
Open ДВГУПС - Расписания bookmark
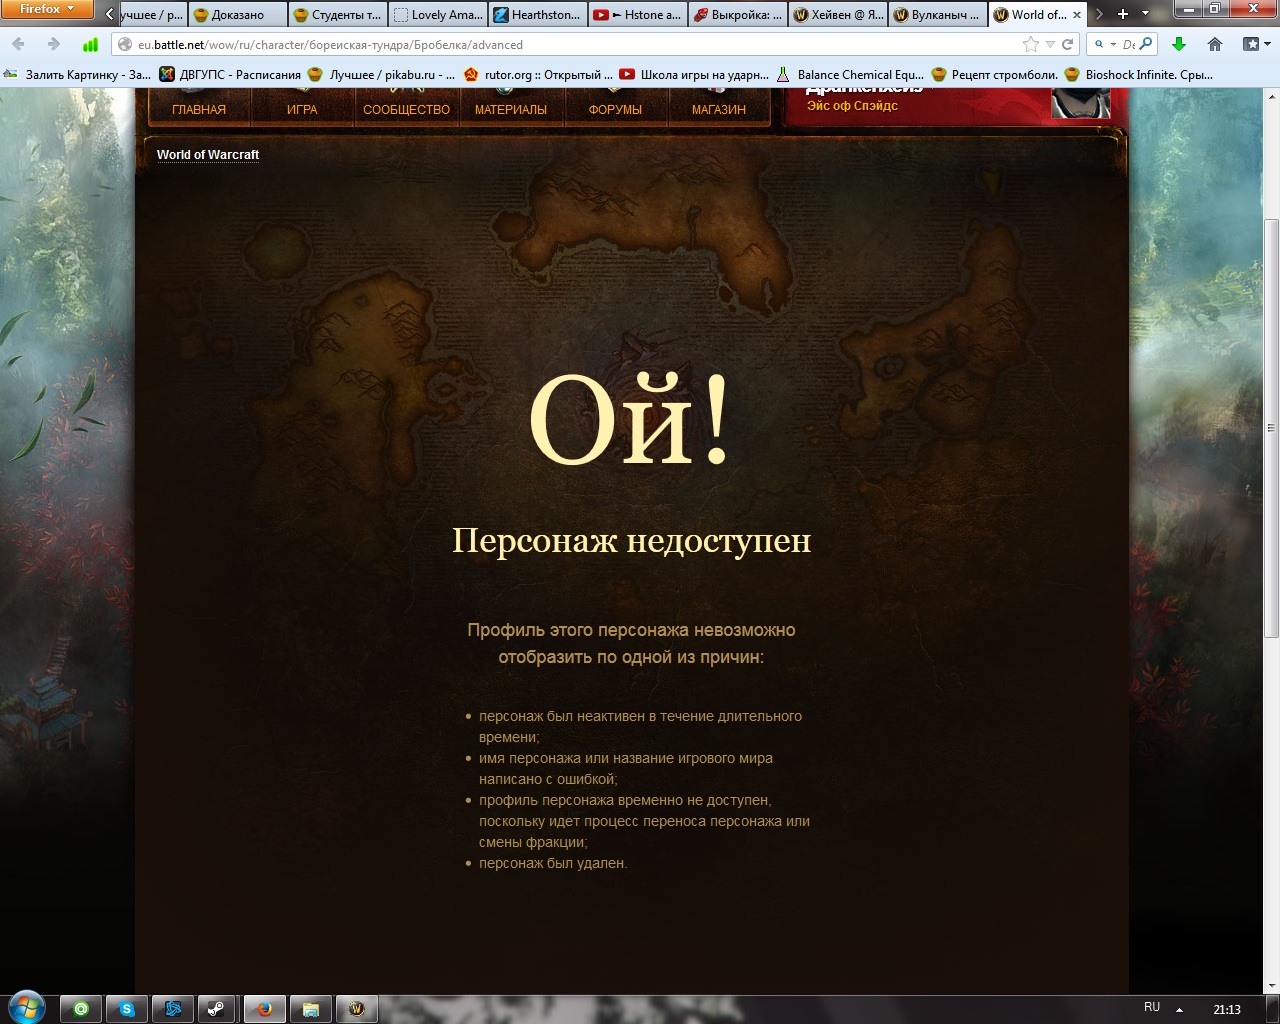230,74
